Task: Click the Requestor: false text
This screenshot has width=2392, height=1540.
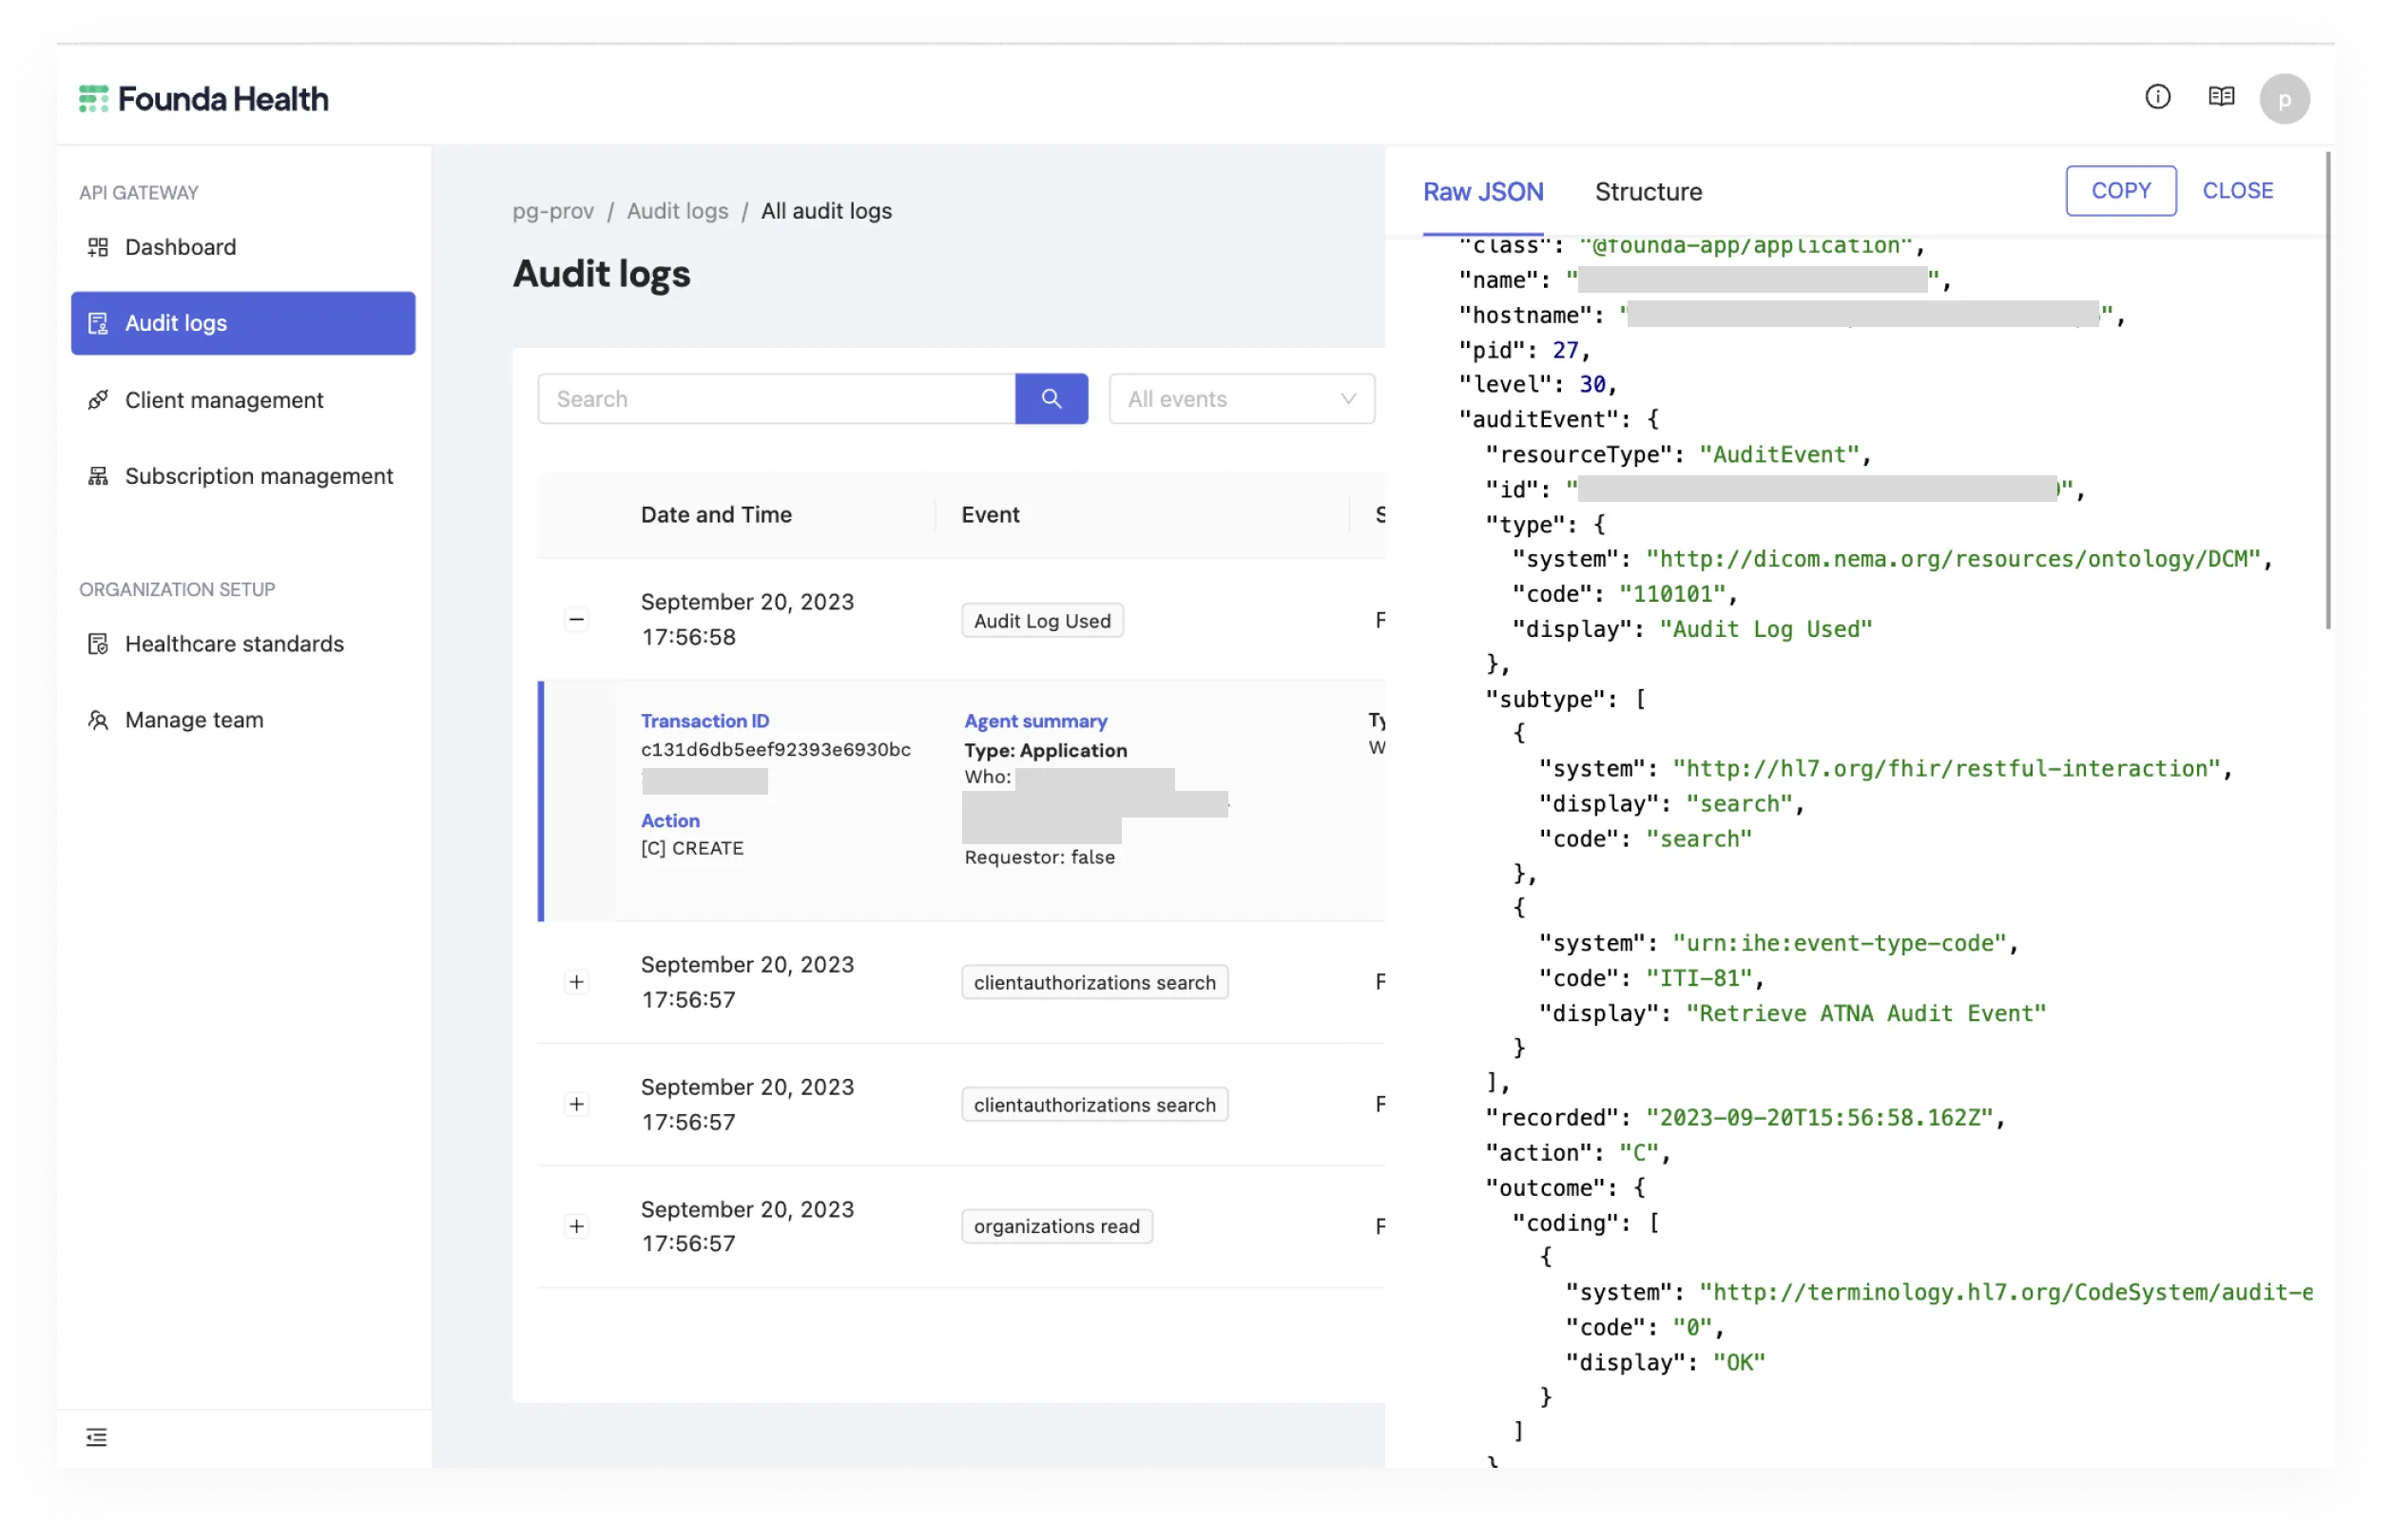Action: [1039, 857]
